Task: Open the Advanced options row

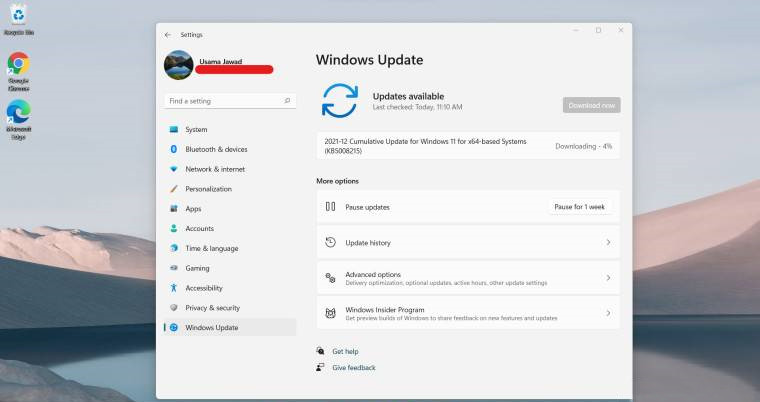Action: (468, 278)
